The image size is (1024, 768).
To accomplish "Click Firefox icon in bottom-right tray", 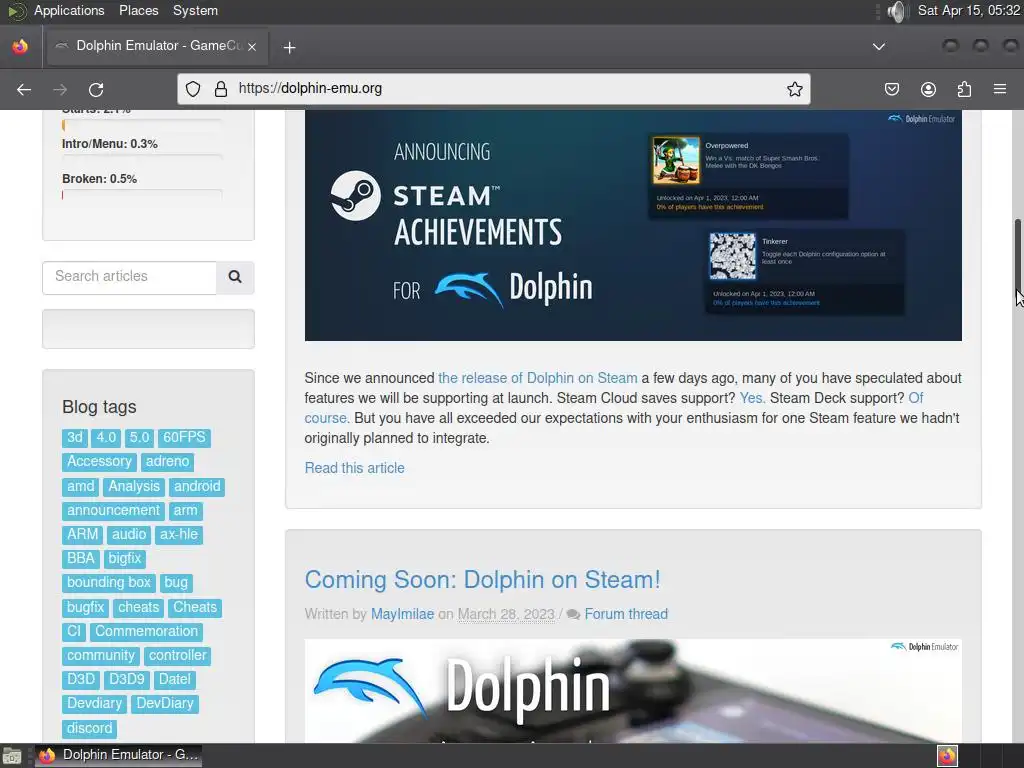I will [x=947, y=756].
